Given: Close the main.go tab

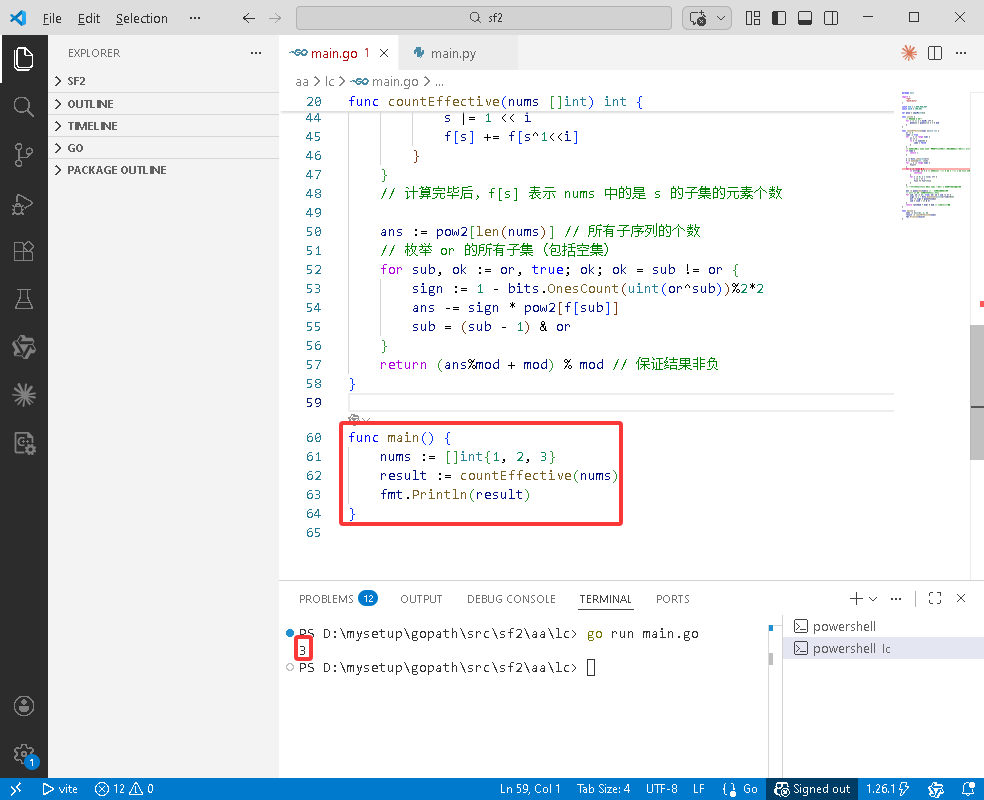Looking at the screenshot, I should [384, 53].
